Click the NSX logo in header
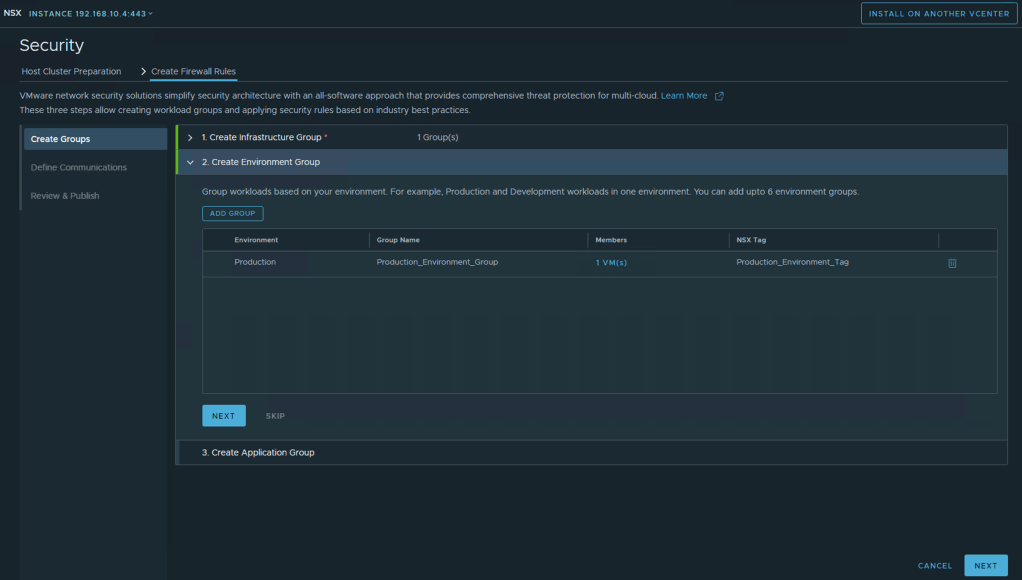Viewport: 1022px width, 580px height. coord(12,13)
